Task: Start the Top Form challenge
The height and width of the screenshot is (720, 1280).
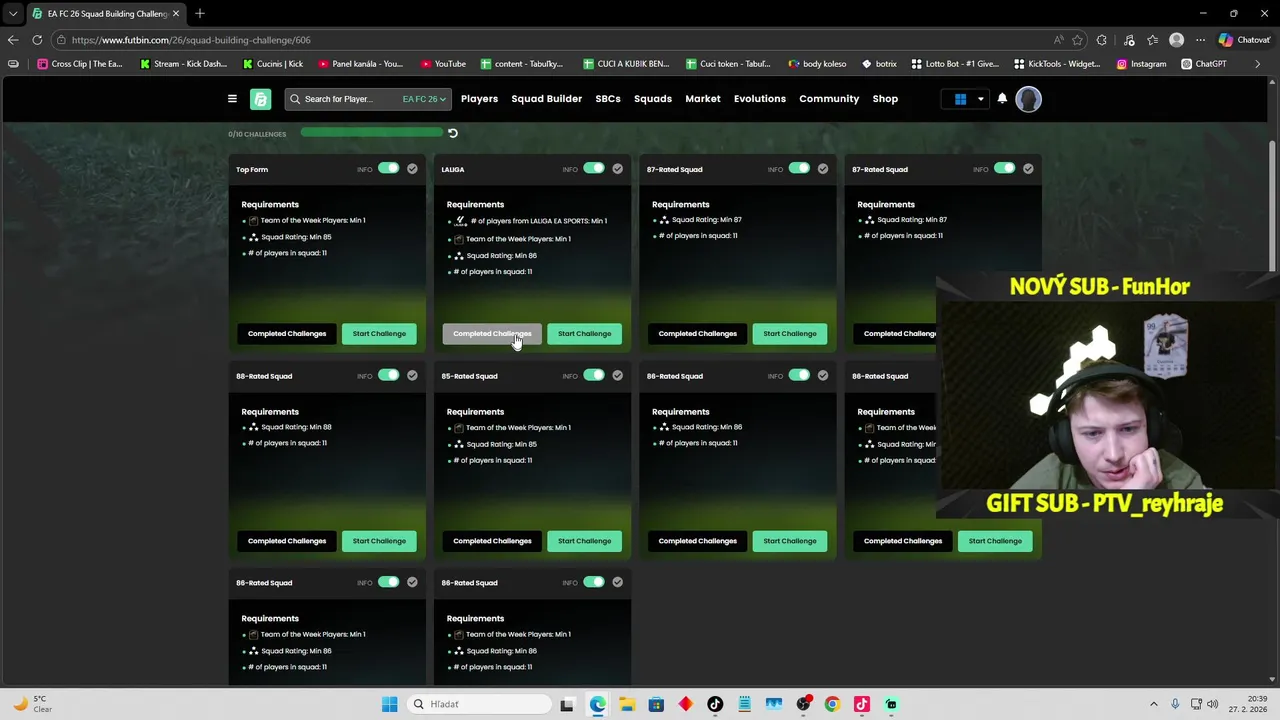Action: [379, 334]
